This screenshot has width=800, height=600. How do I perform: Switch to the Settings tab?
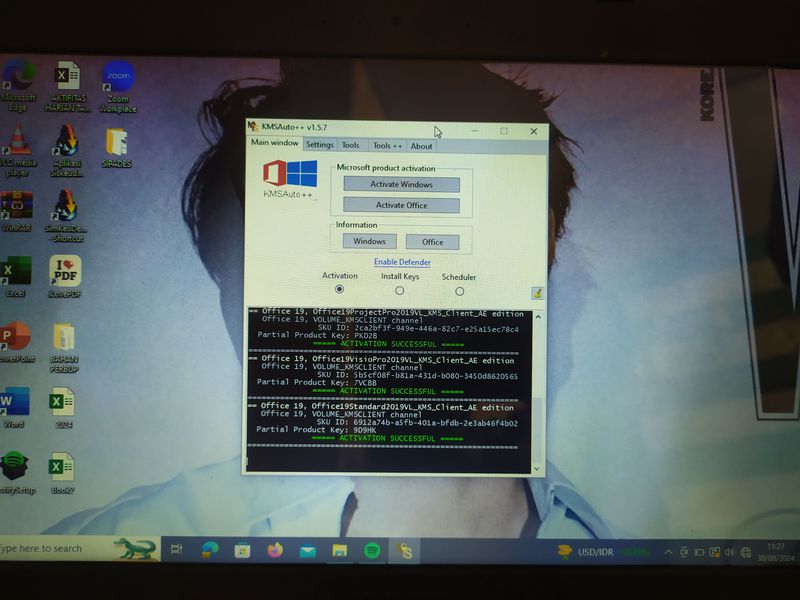tap(320, 145)
